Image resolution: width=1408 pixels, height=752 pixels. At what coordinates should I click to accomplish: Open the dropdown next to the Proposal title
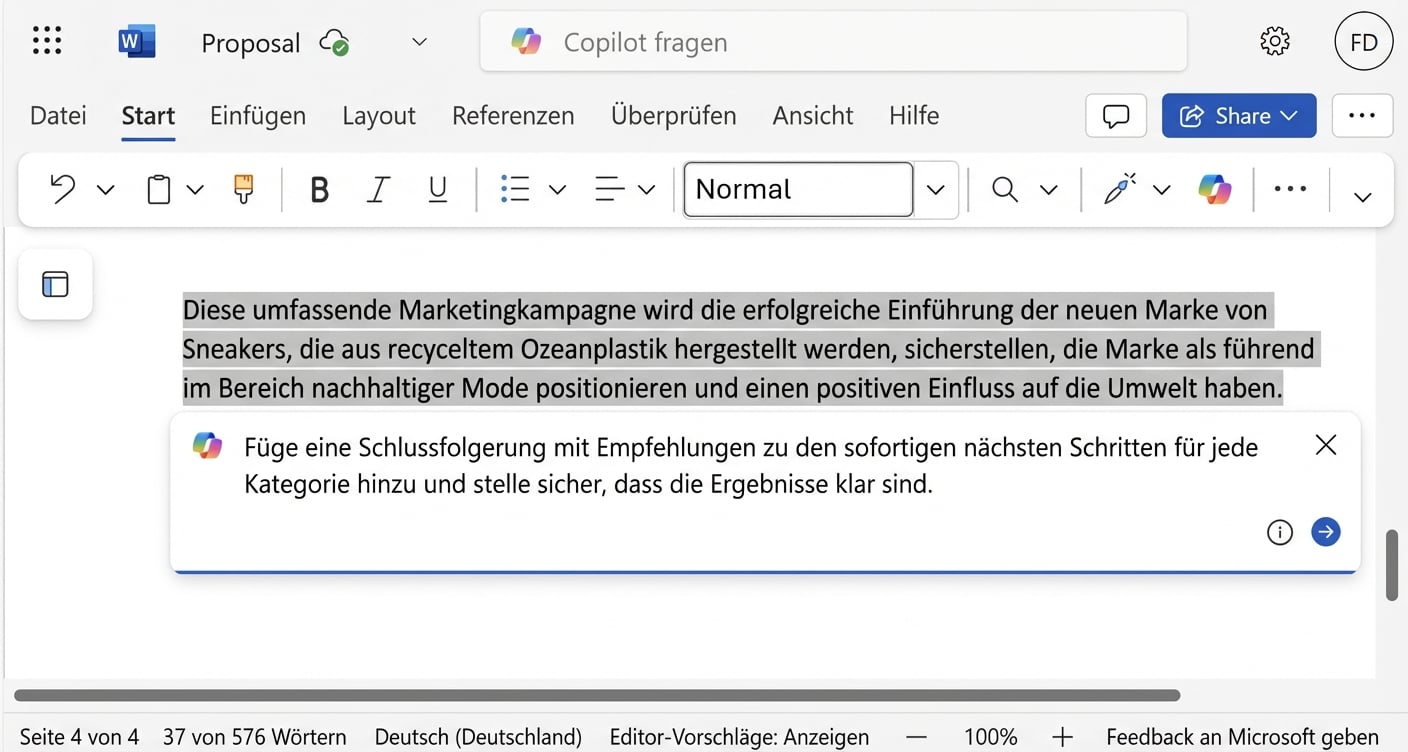[418, 42]
